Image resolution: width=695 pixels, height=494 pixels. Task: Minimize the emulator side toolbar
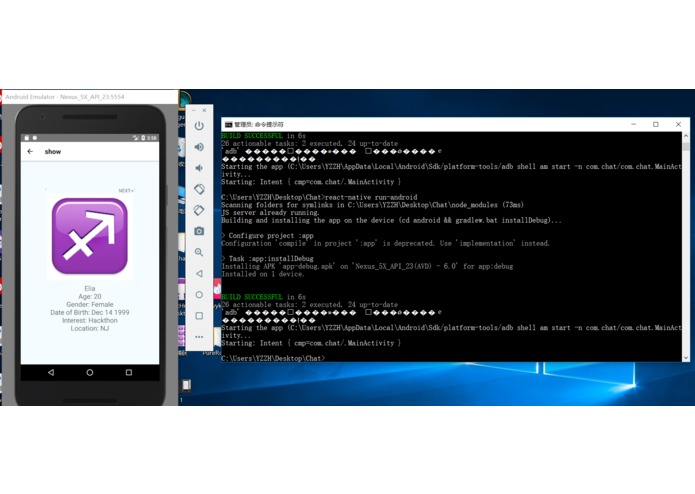tap(194, 110)
